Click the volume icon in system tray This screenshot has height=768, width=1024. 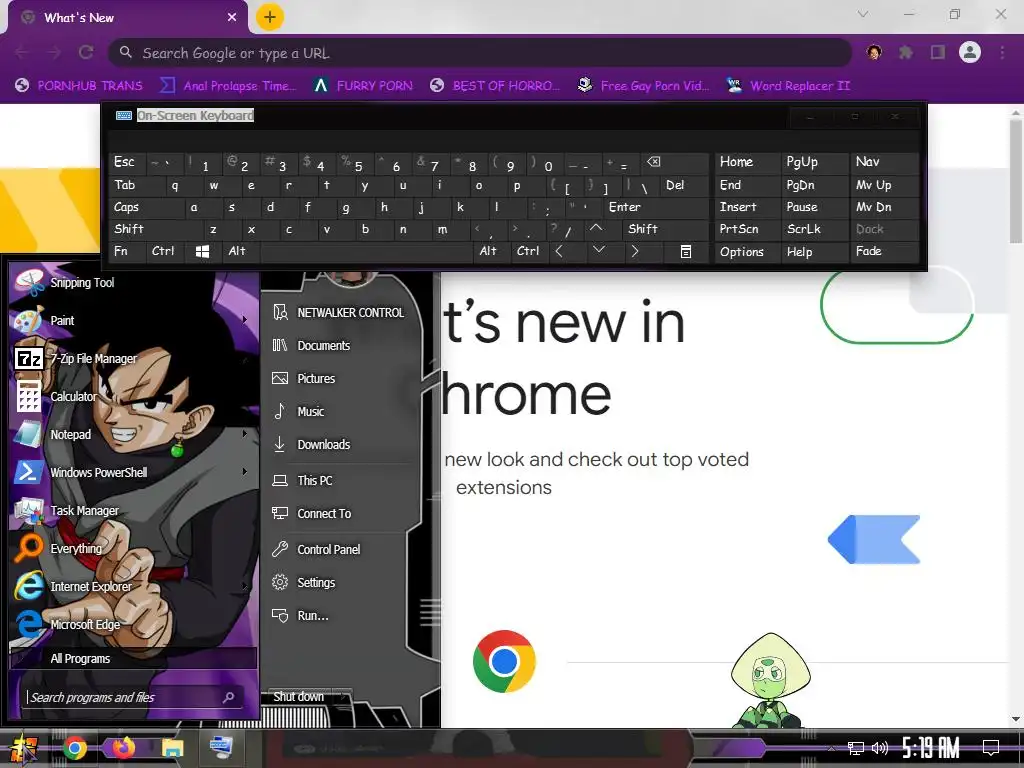pyautogui.click(x=880, y=748)
